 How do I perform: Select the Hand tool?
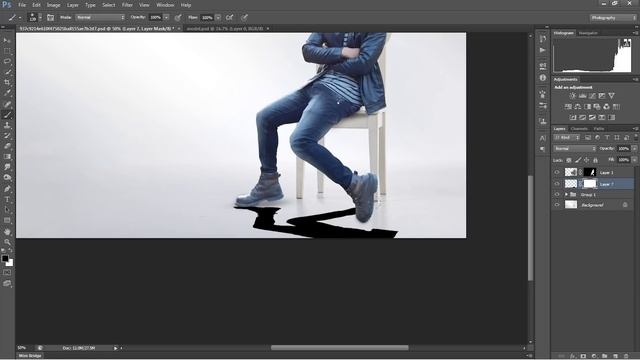[7, 231]
